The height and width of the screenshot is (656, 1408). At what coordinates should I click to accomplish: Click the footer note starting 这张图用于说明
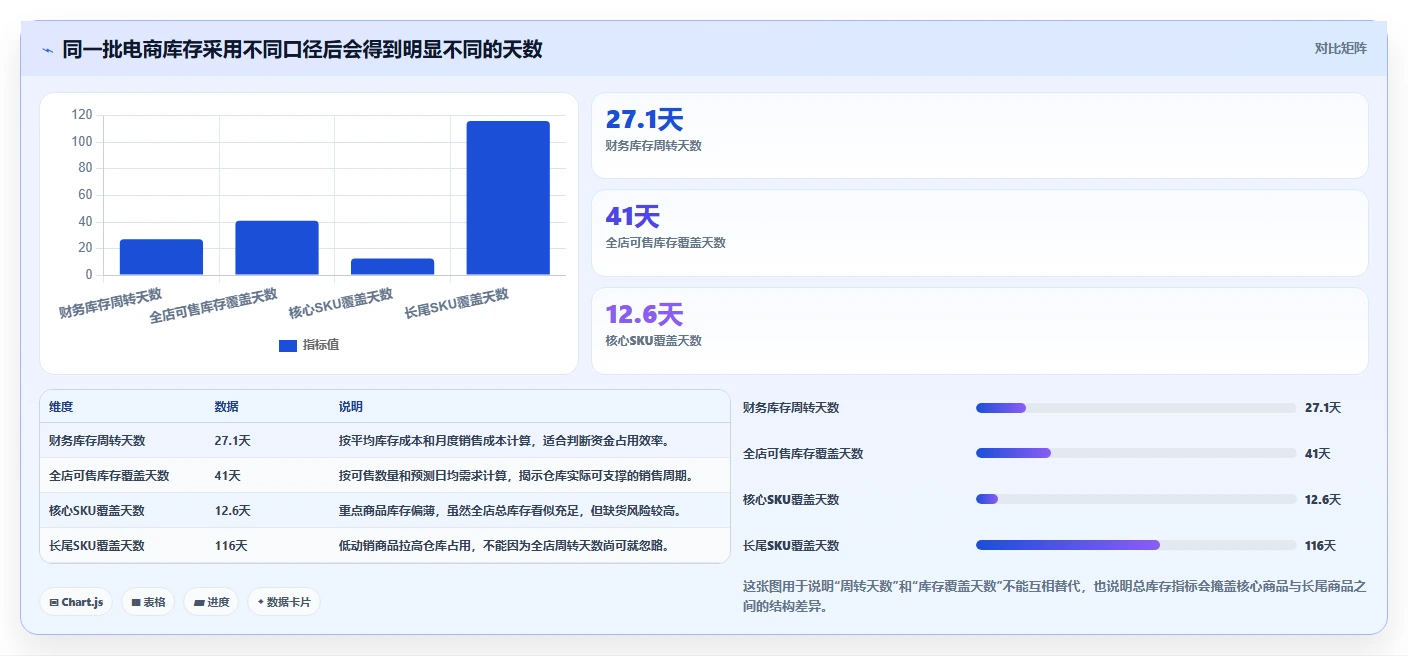pos(1054,596)
